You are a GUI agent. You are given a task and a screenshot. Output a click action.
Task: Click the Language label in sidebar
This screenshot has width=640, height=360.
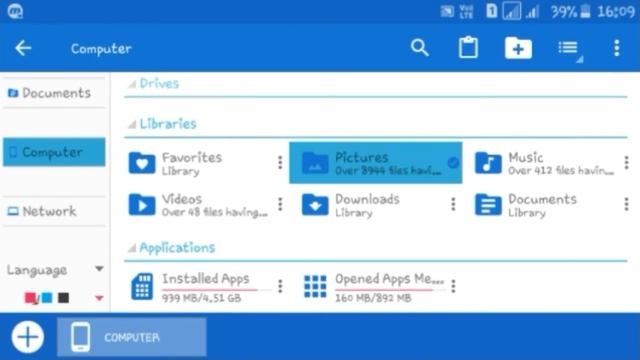[x=37, y=270]
